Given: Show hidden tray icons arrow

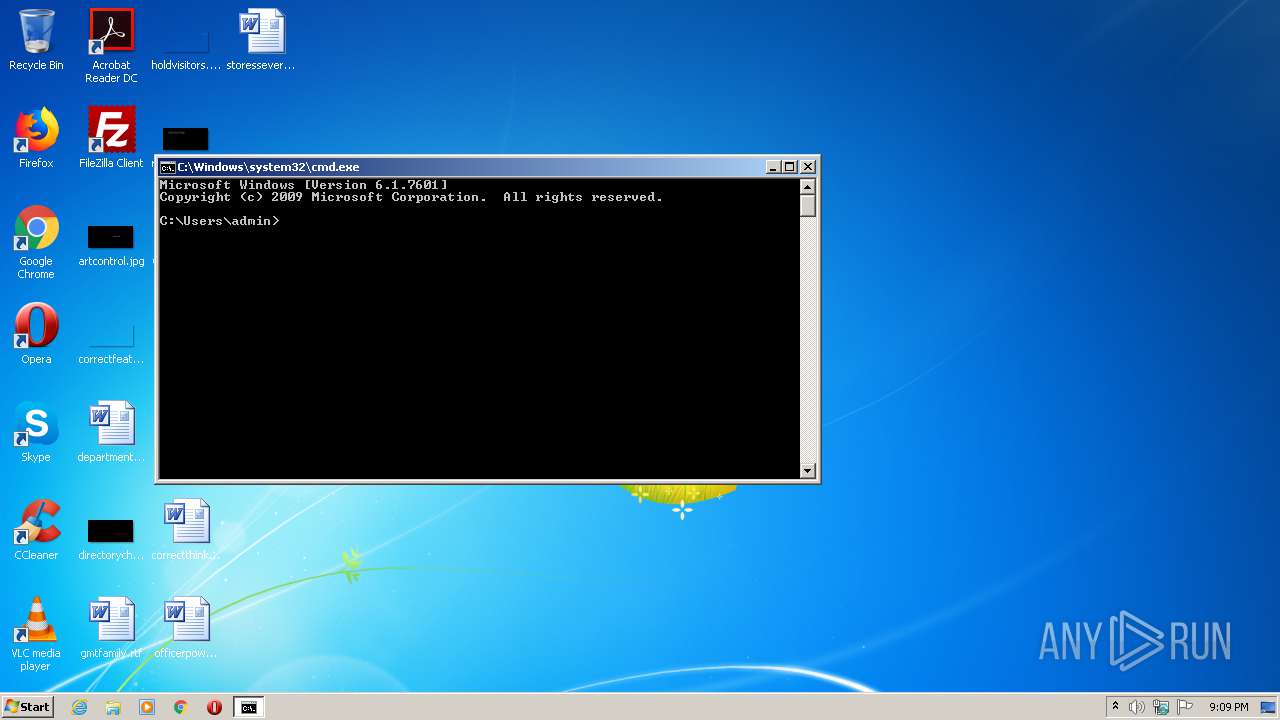Looking at the screenshot, I should [1115, 707].
